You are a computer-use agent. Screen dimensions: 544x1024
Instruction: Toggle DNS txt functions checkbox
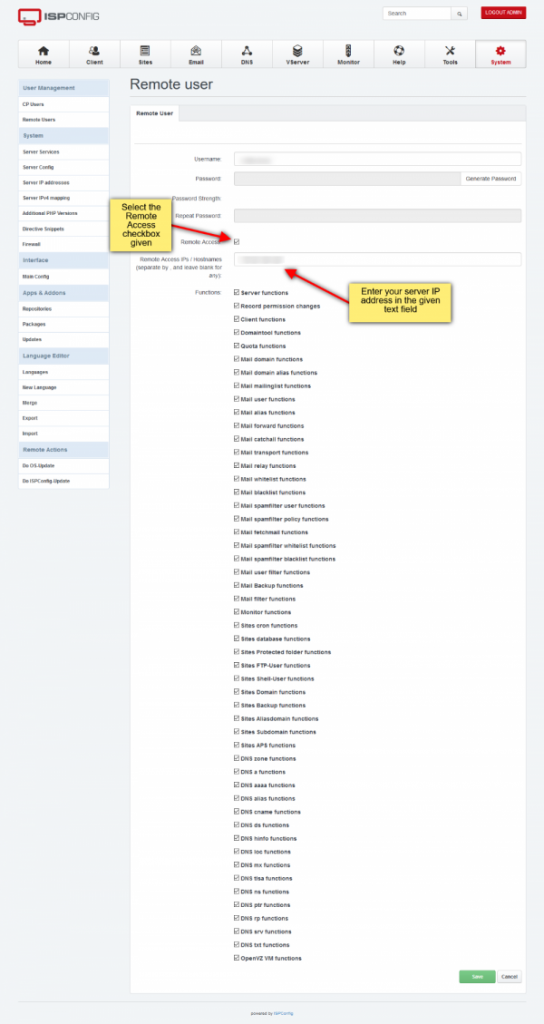click(x=236, y=945)
